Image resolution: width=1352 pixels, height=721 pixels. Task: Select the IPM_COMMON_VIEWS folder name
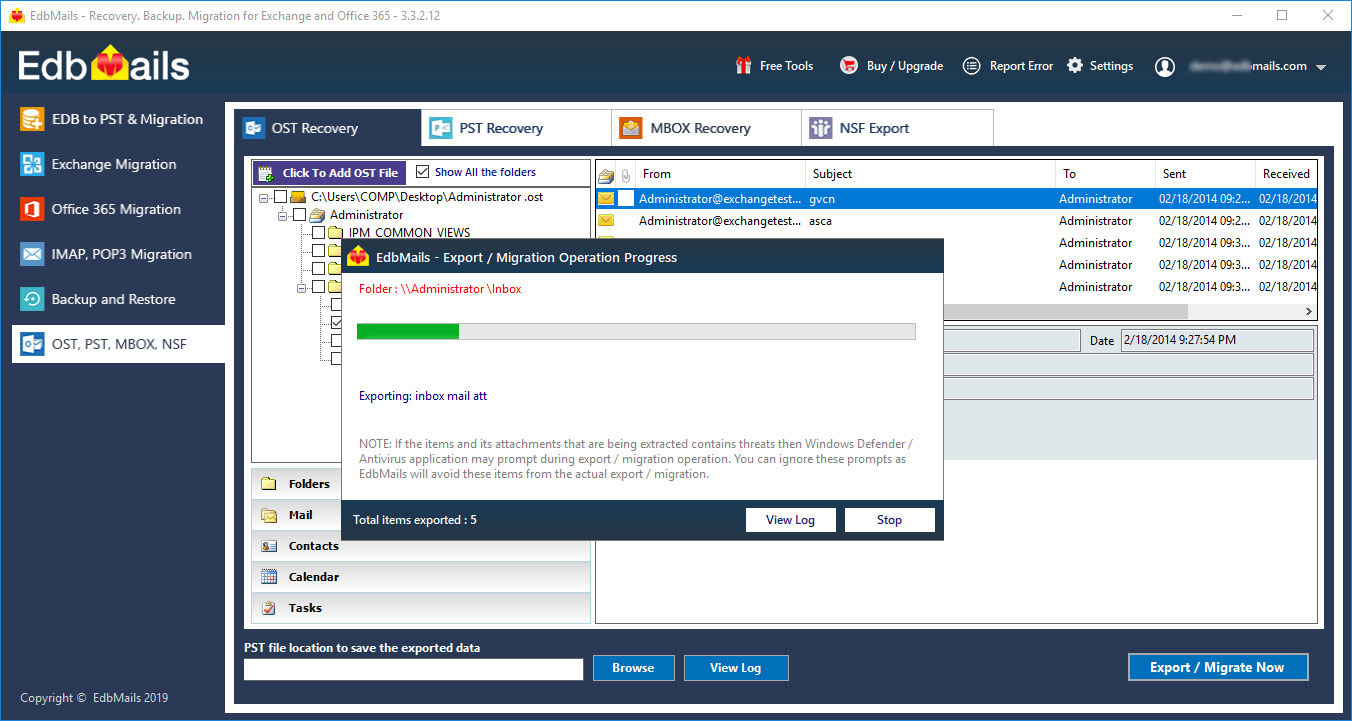tap(409, 233)
